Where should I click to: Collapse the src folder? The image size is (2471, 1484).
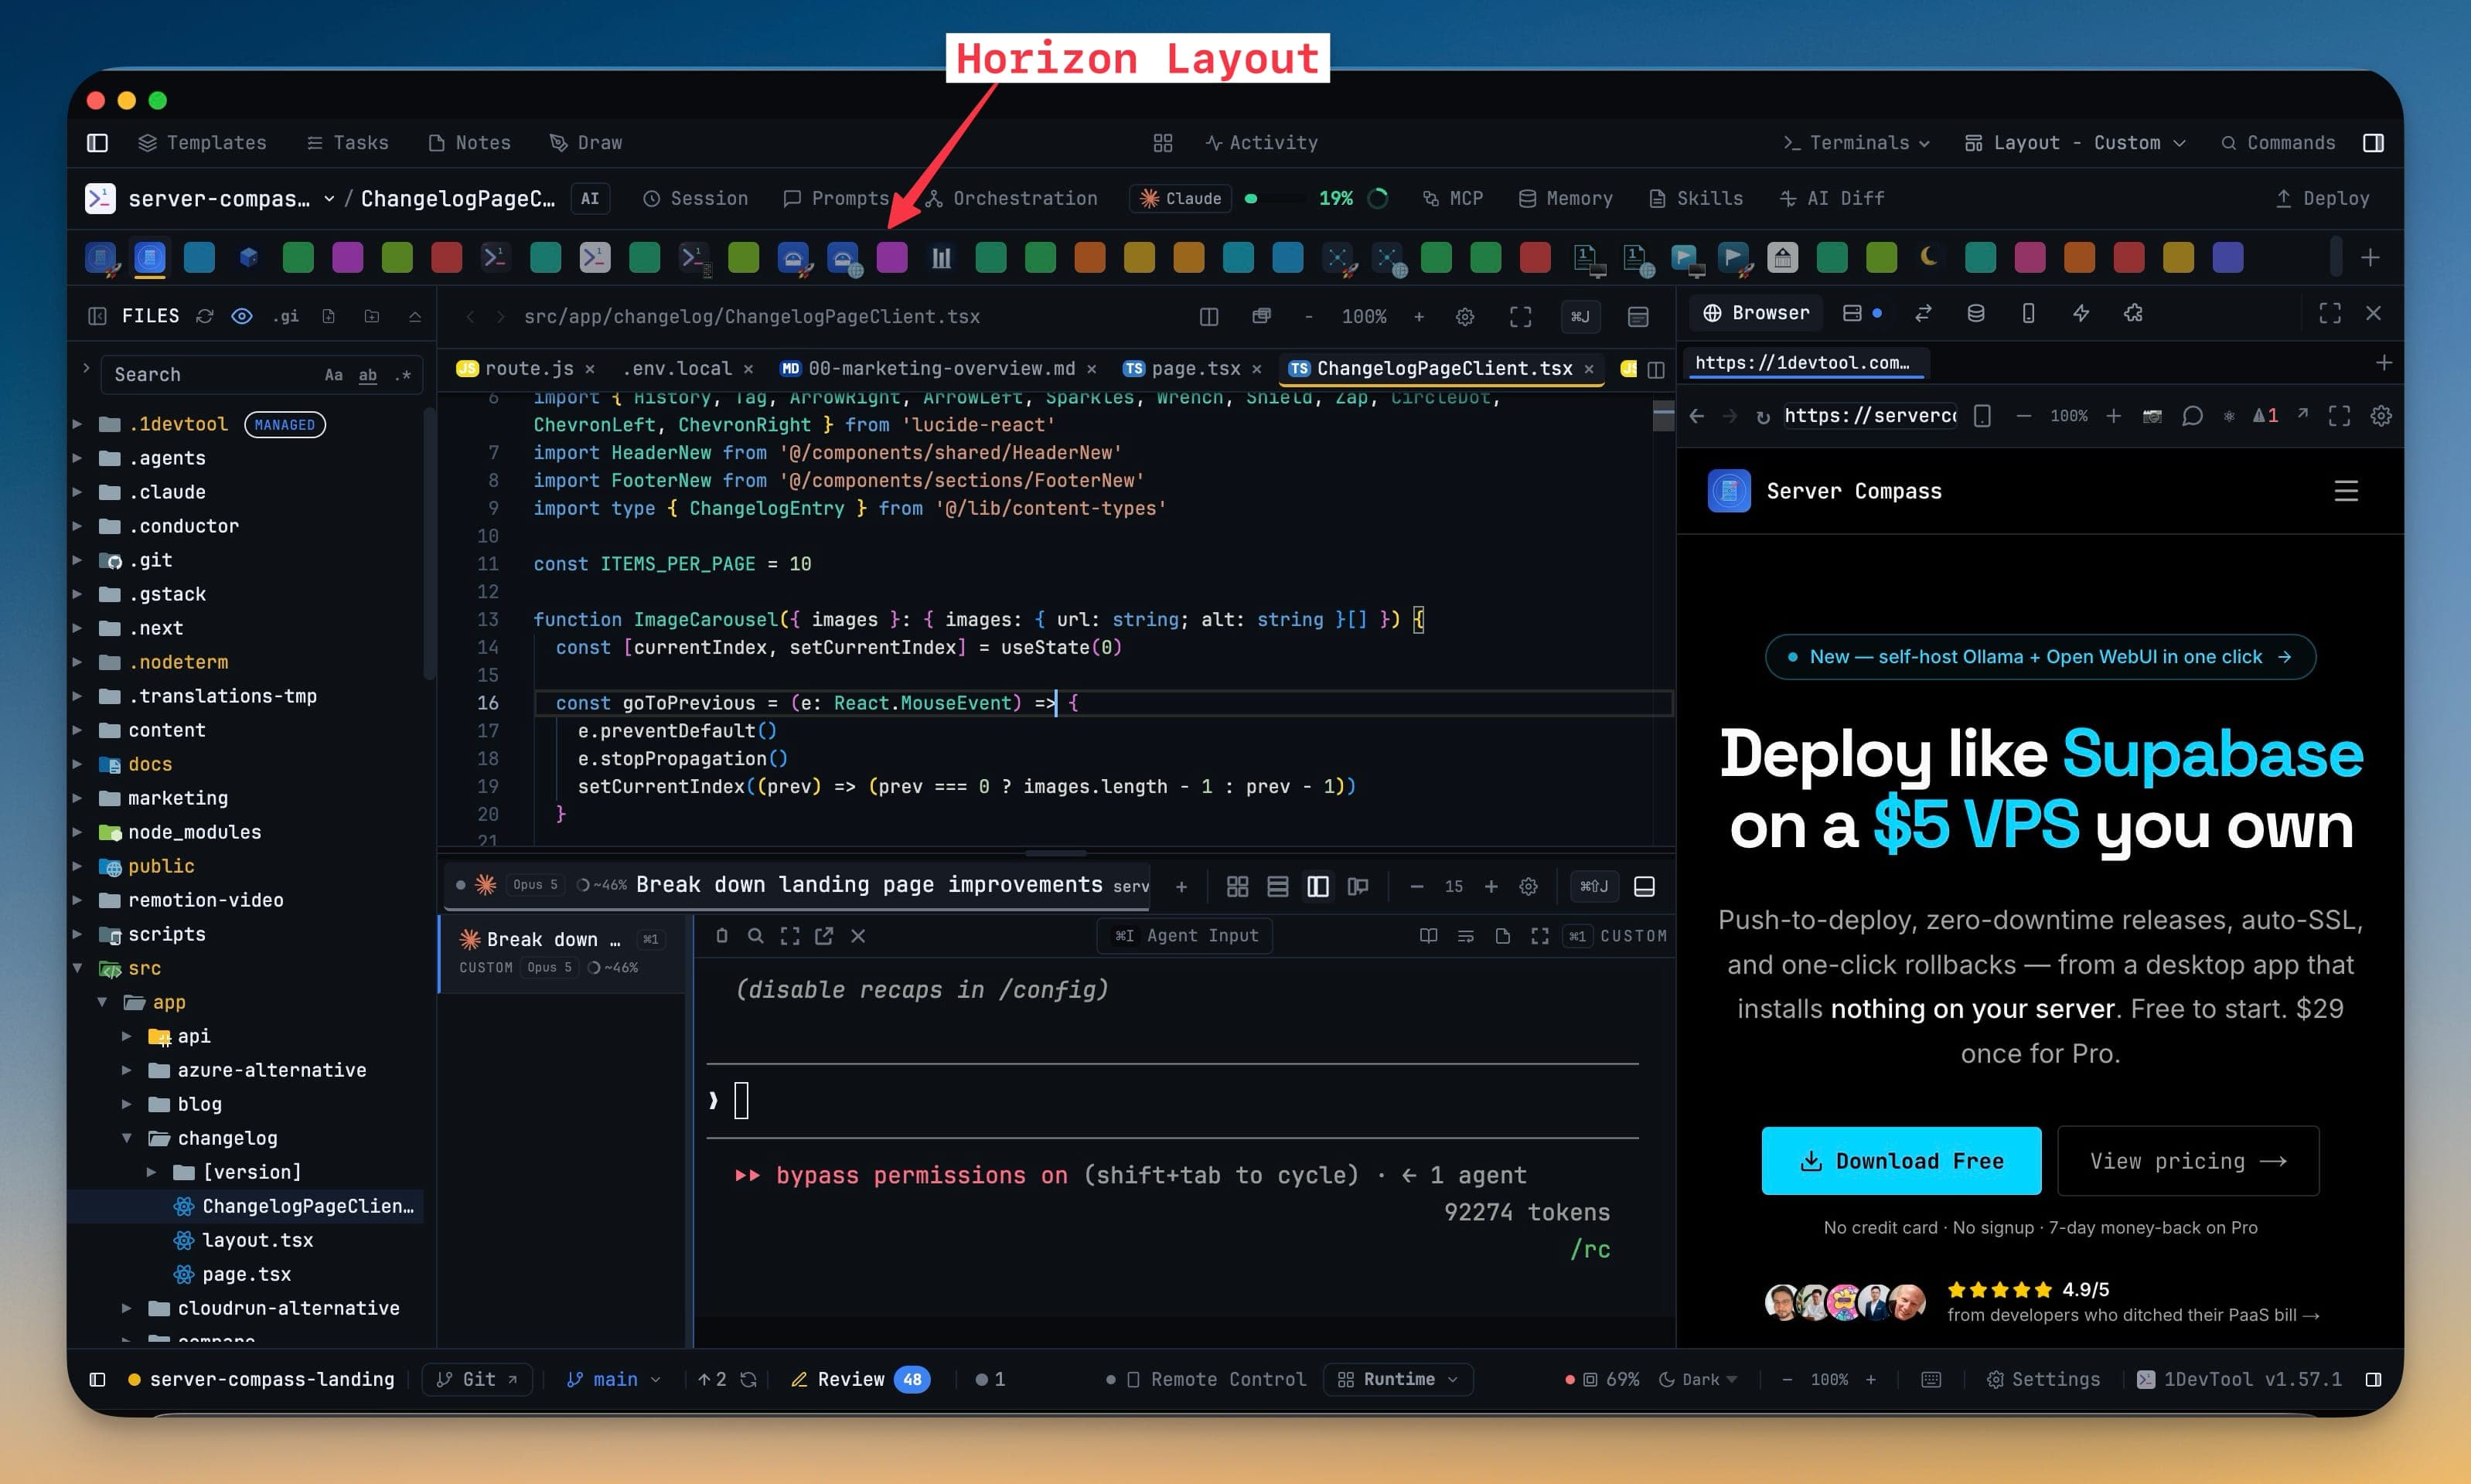point(77,968)
